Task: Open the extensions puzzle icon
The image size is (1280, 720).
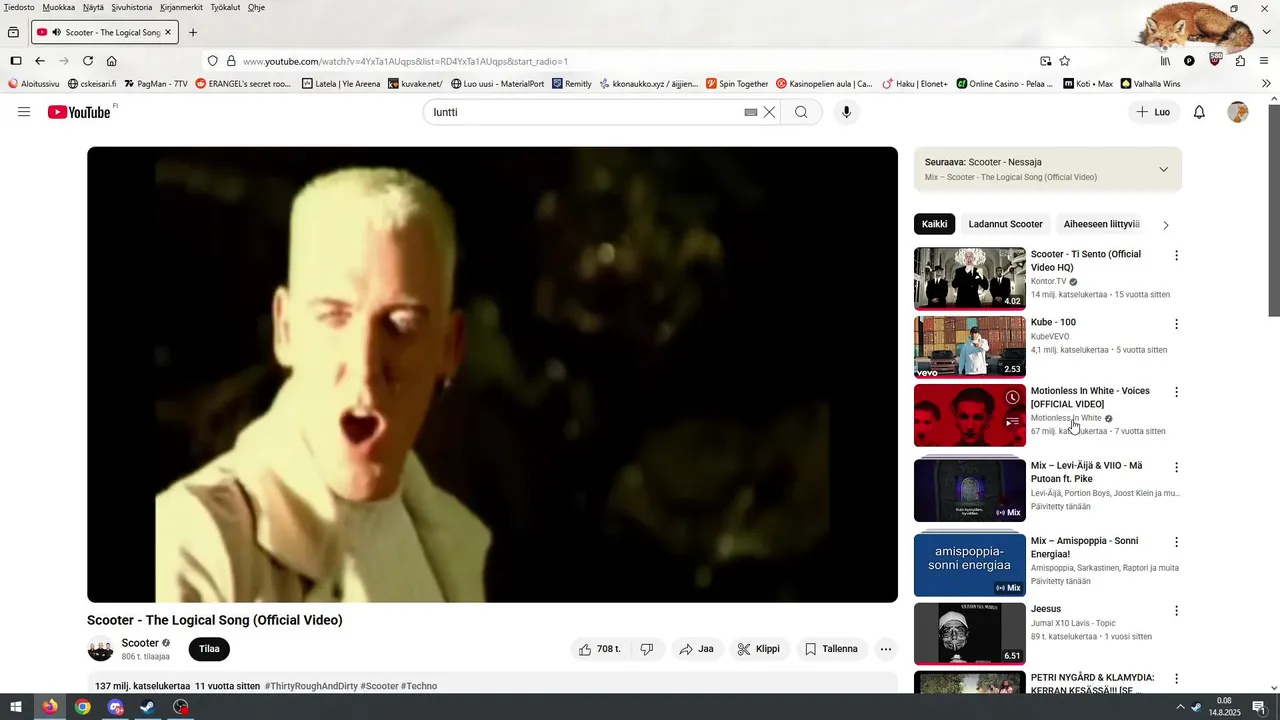Action: 1240,61
